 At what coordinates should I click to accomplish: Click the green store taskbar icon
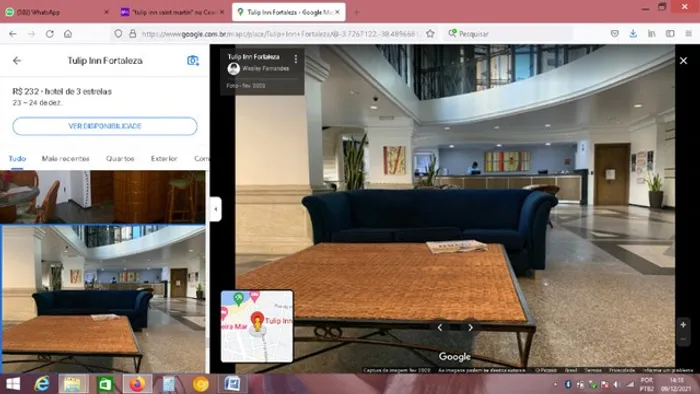(105, 384)
